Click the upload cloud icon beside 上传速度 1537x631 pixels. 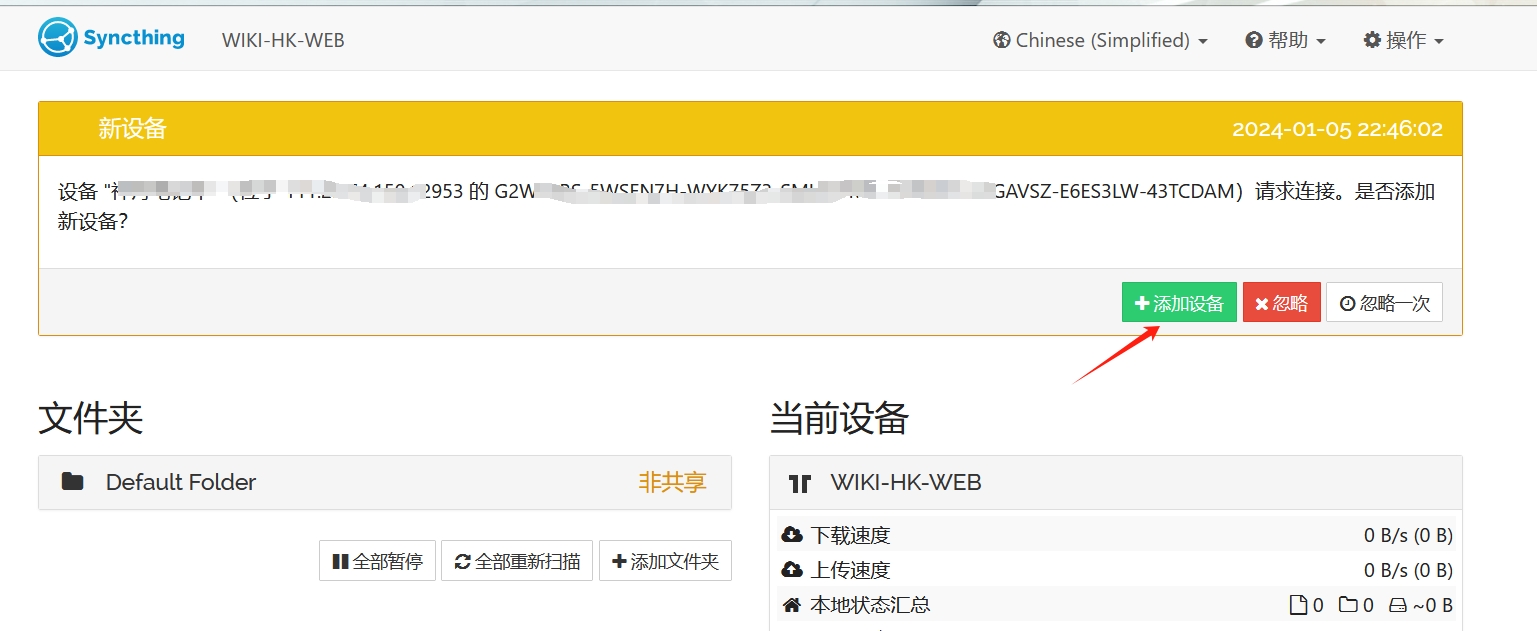pyautogui.click(x=792, y=569)
